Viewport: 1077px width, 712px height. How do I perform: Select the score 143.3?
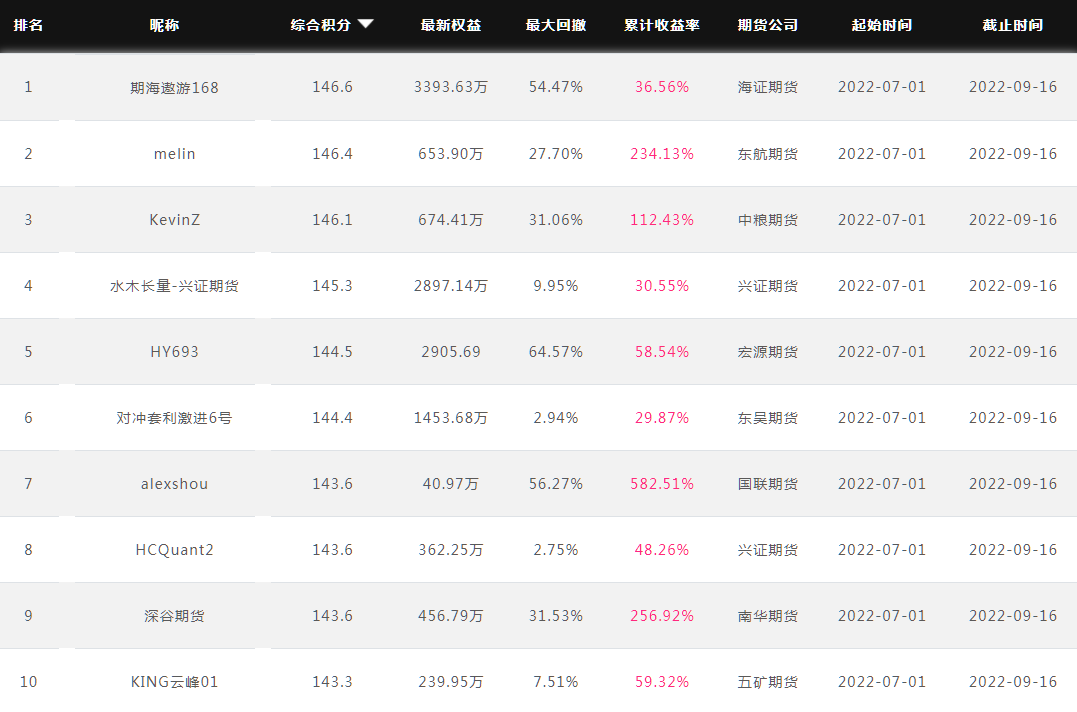coord(332,682)
